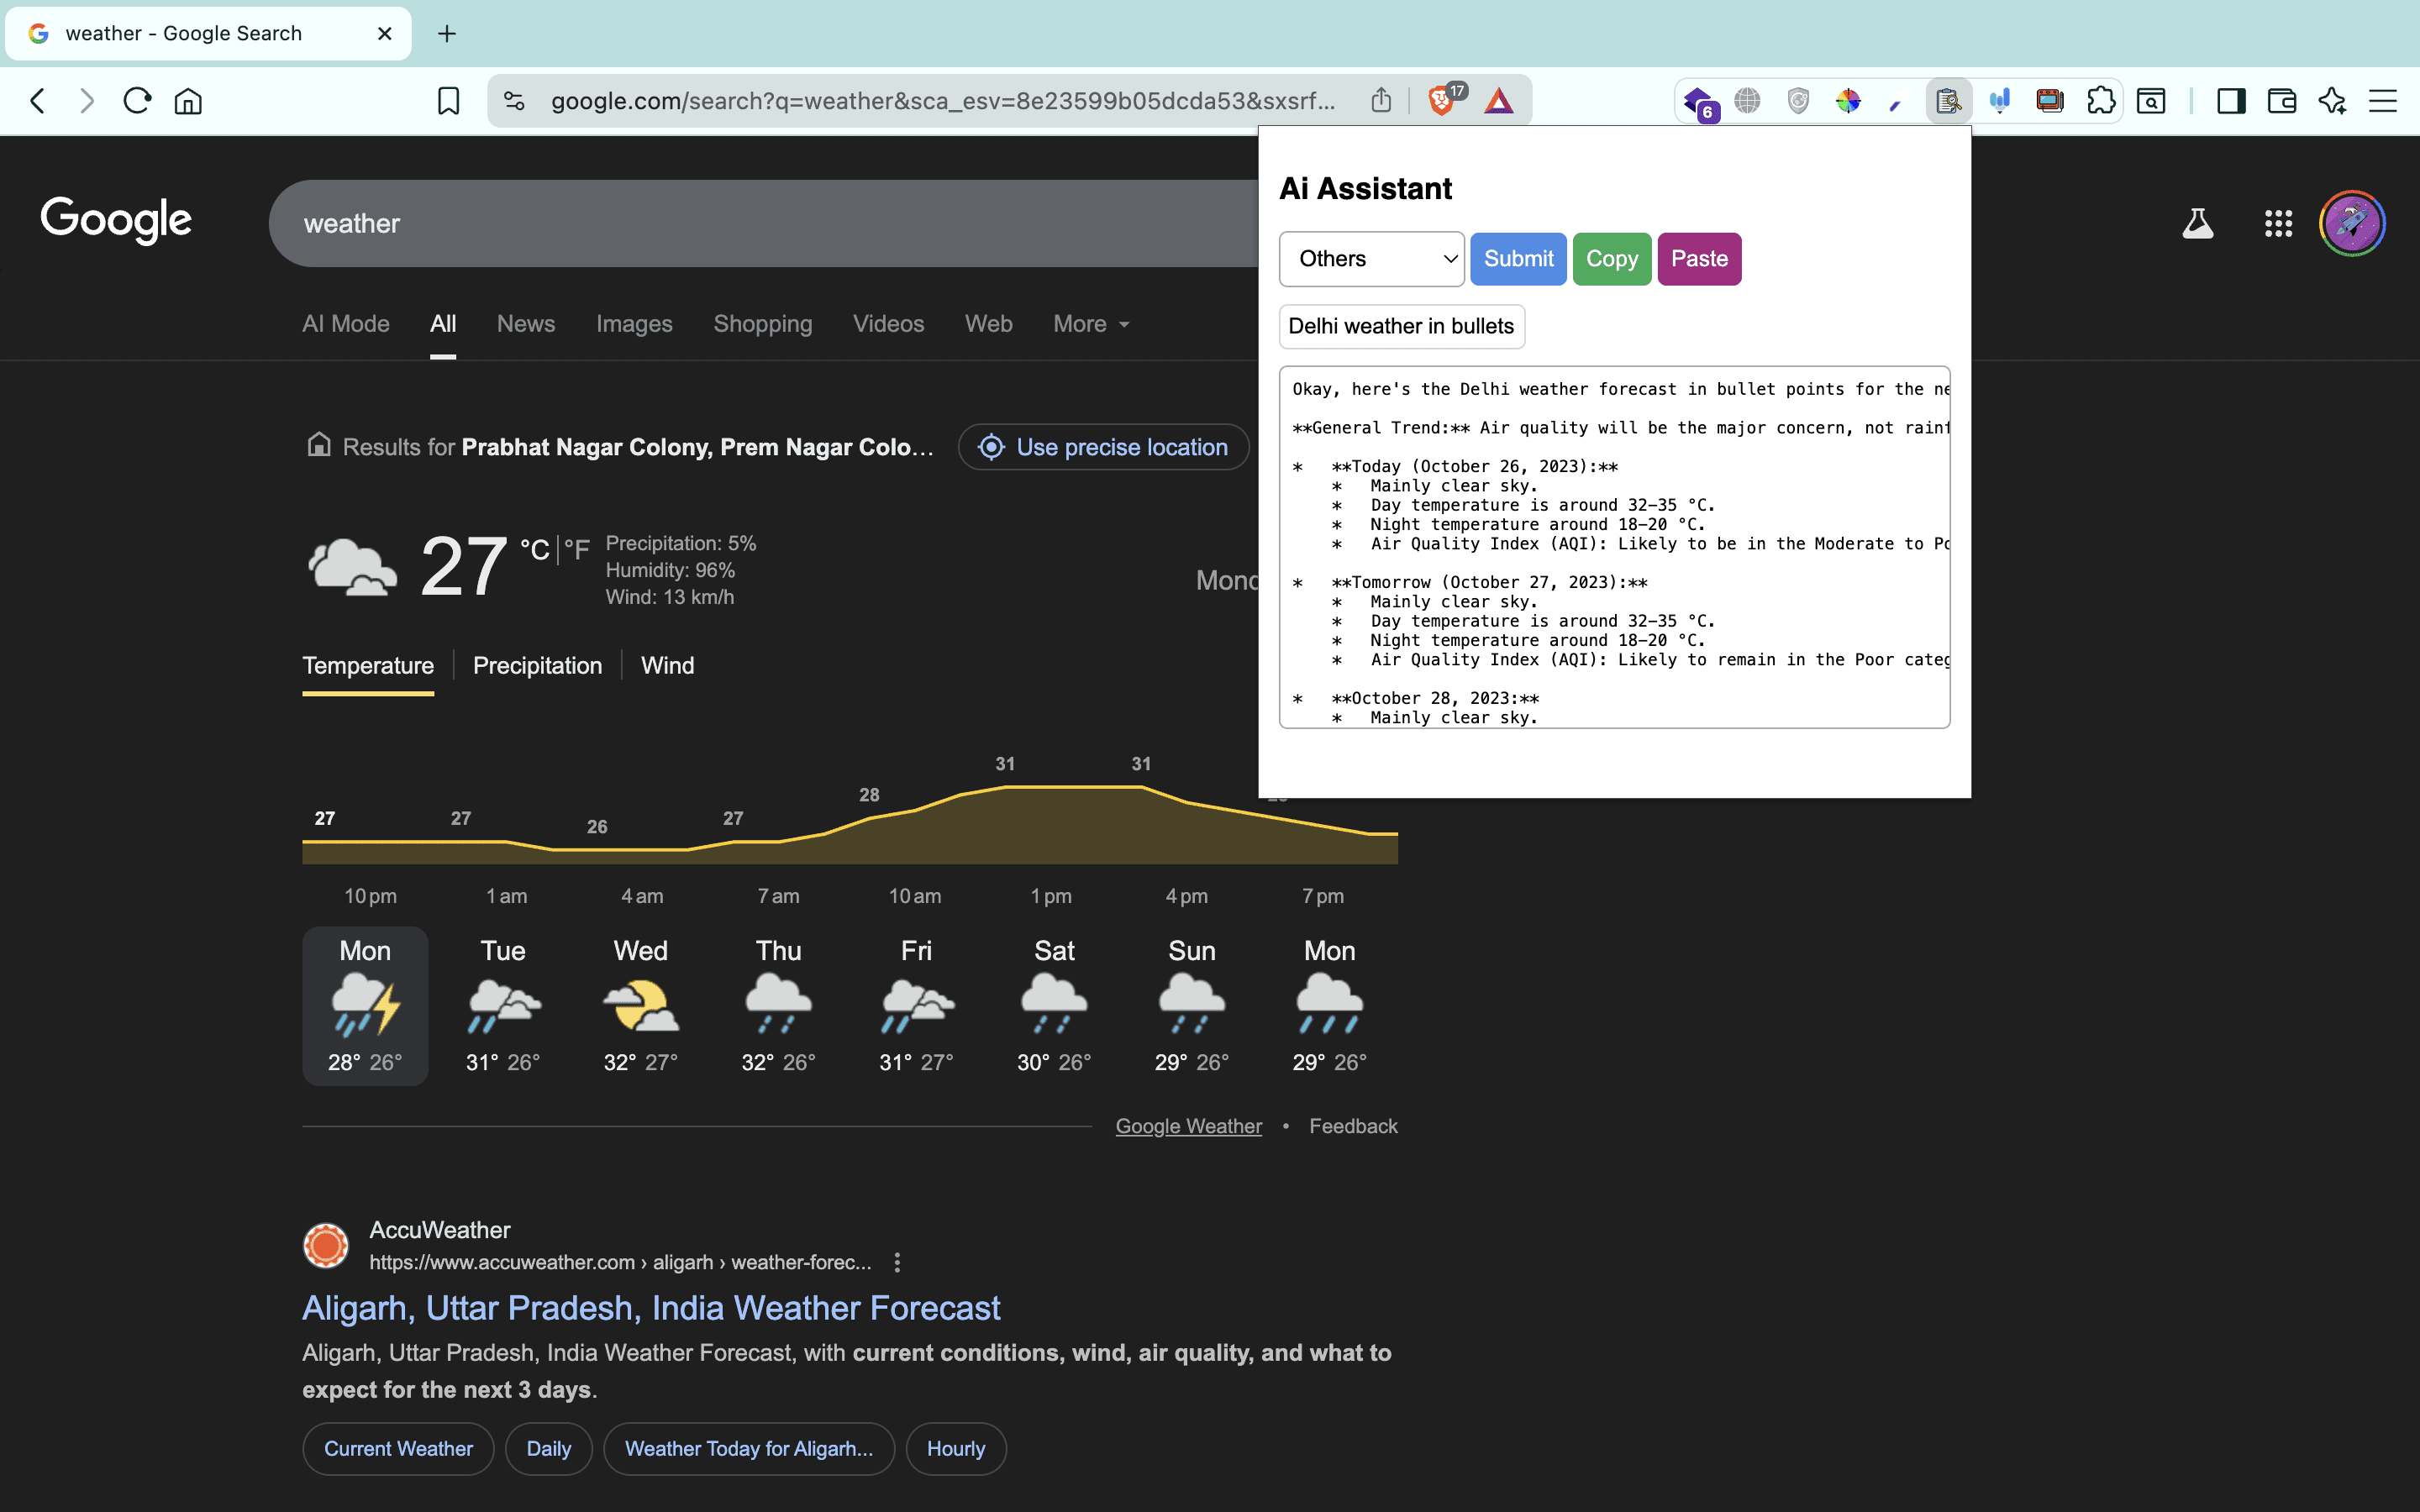
Task: Expand the More search filters menu
Action: pyautogui.click(x=1091, y=324)
